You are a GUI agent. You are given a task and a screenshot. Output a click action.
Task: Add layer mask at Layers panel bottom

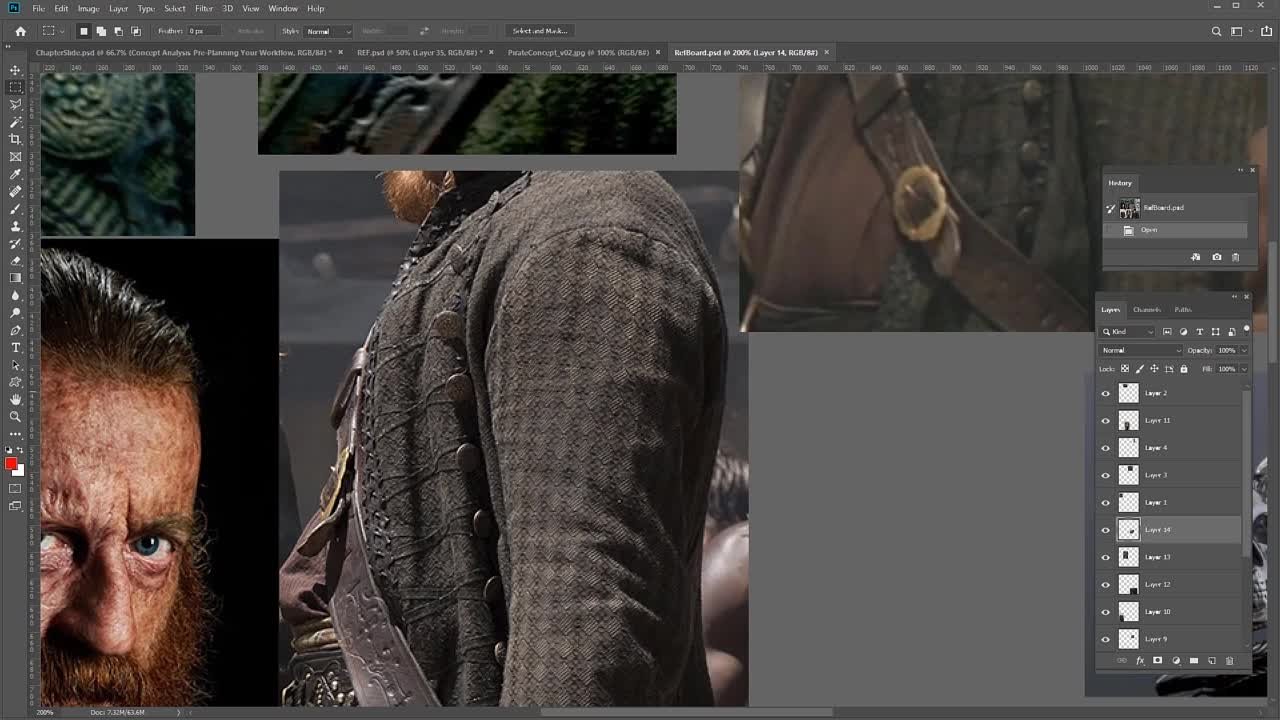coord(1158,661)
